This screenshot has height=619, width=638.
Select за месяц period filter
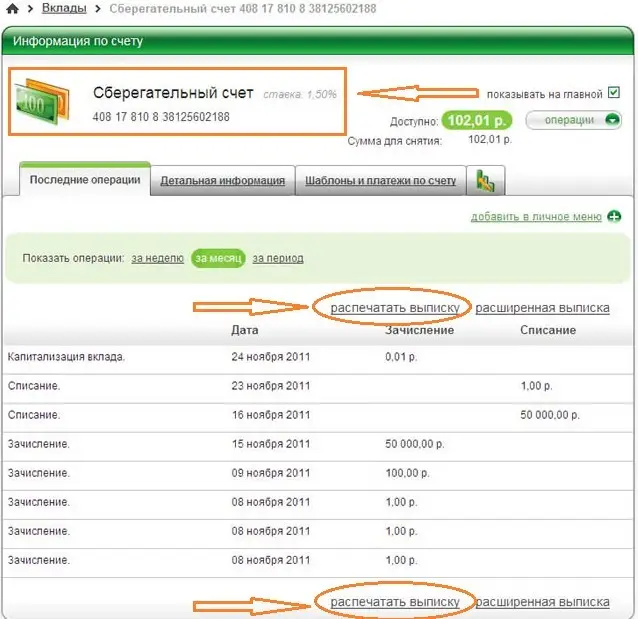pos(218,258)
